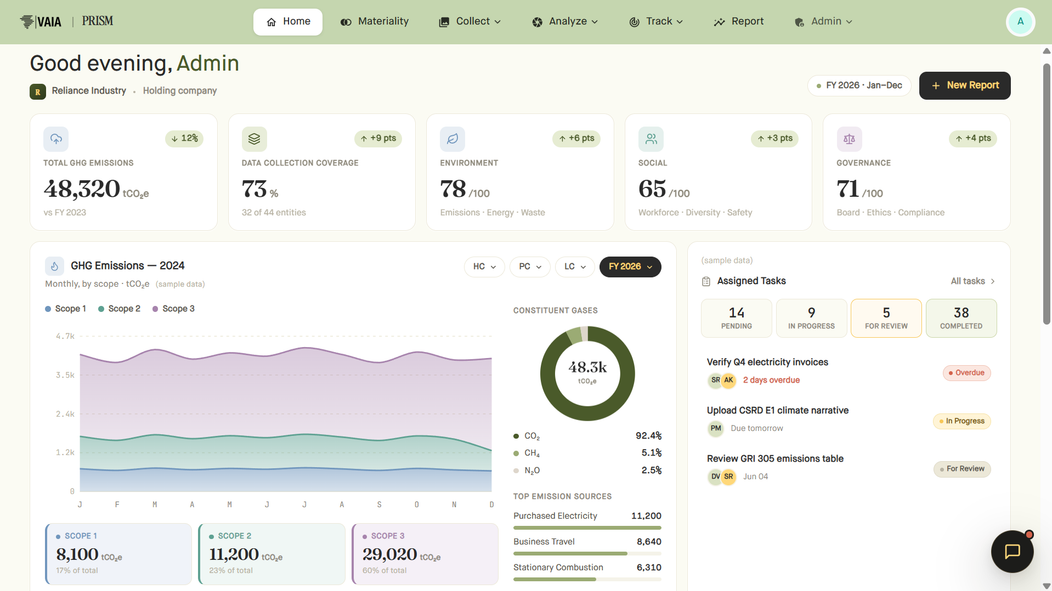Open the chat bubble widget
Screen dimensions: 1052x591
point(1012,551)
